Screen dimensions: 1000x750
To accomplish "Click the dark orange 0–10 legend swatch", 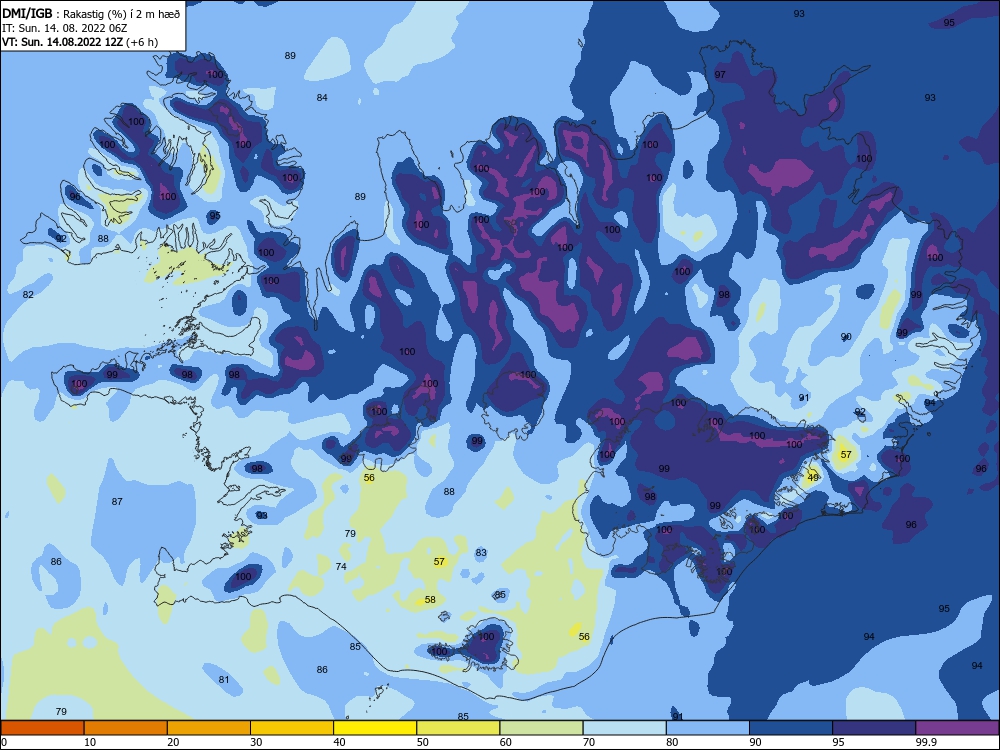I will tap(42, 728).
